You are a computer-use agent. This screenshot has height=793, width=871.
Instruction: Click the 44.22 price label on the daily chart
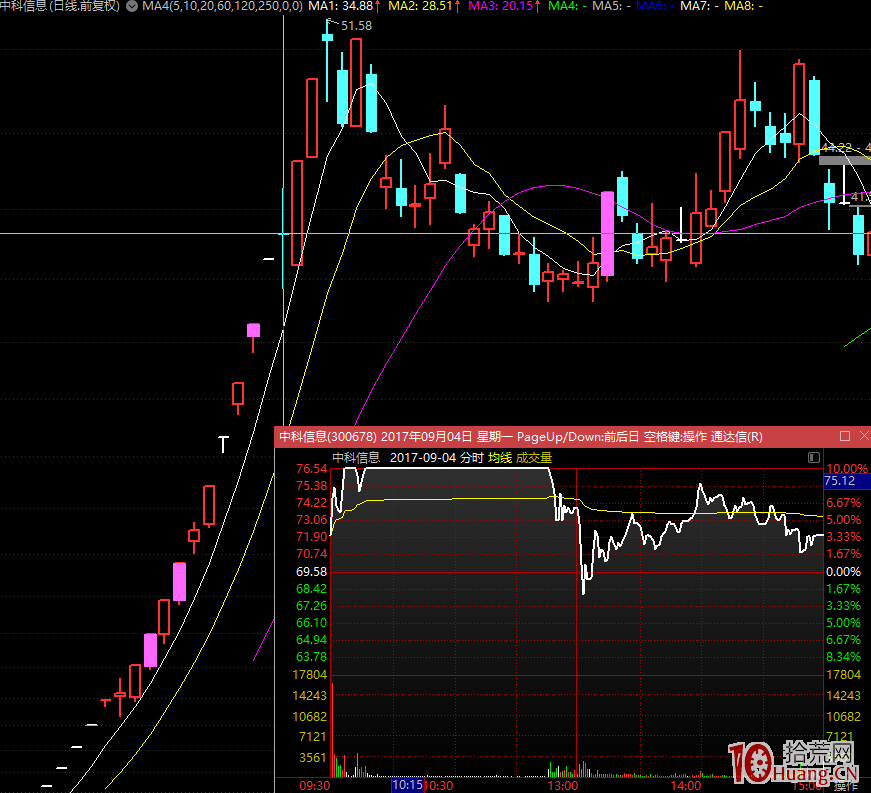pos(837,148)
